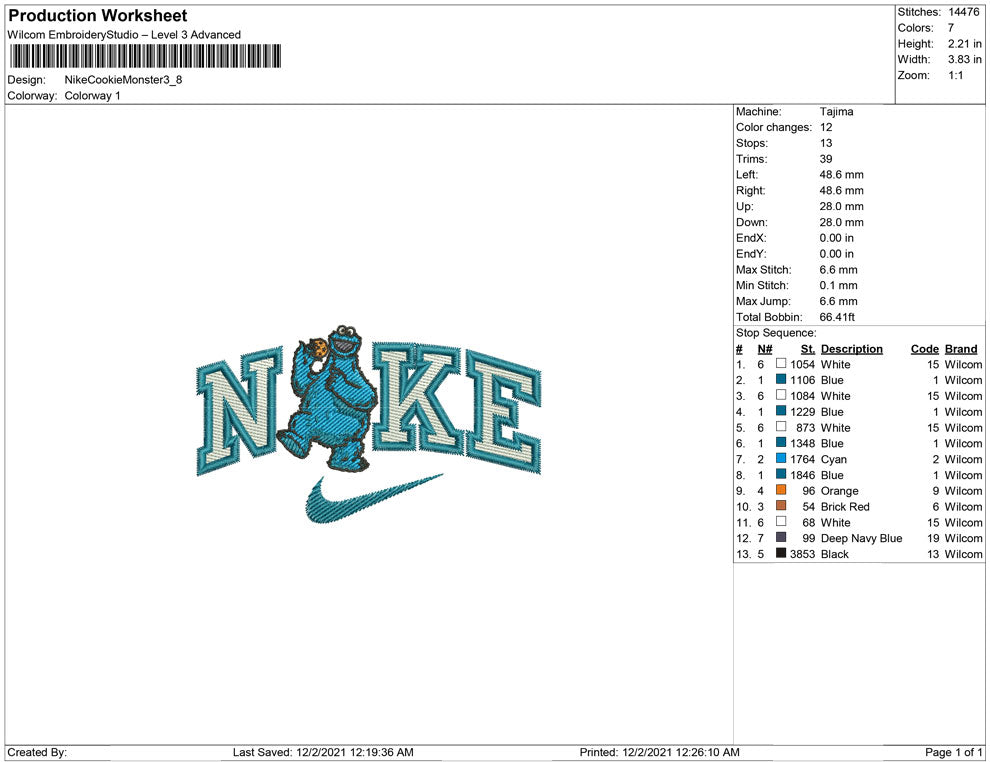The width and height of the screenshot is (990, 762).
Task: Click the 'Production Worksheet' title
Action: pos(98,16)
